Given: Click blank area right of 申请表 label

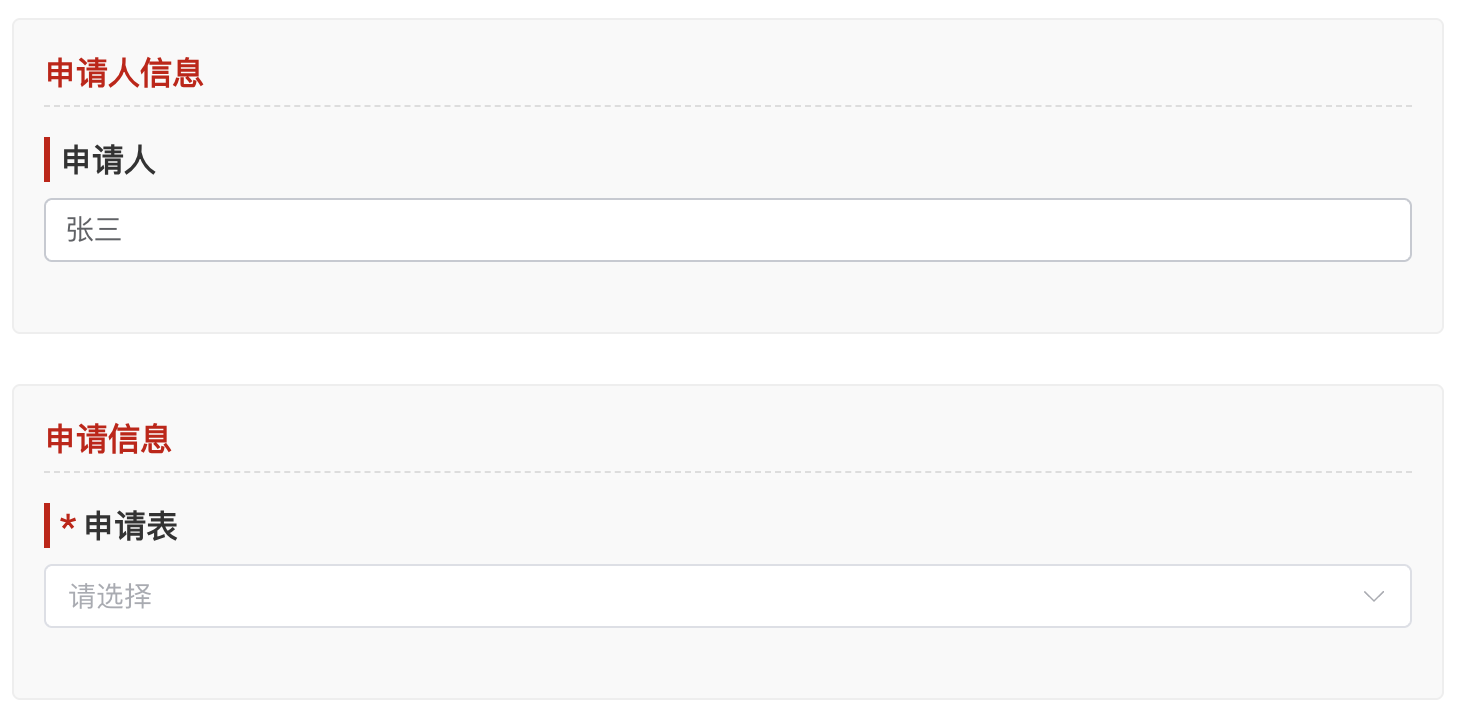Looking at the screenshot, I should pyautogui.click(x=800, y=526).
